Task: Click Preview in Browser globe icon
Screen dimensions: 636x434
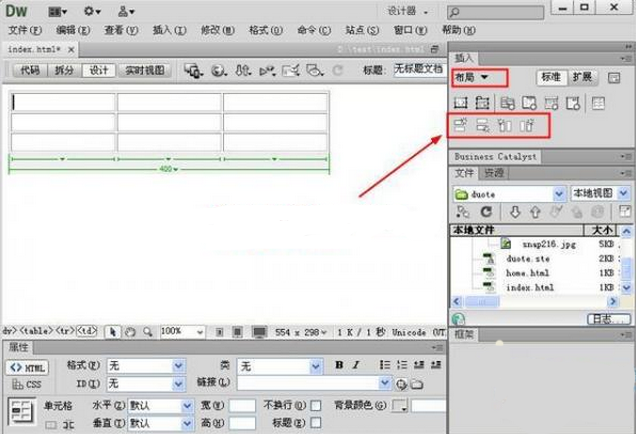Action: click(x=218, y=70)
